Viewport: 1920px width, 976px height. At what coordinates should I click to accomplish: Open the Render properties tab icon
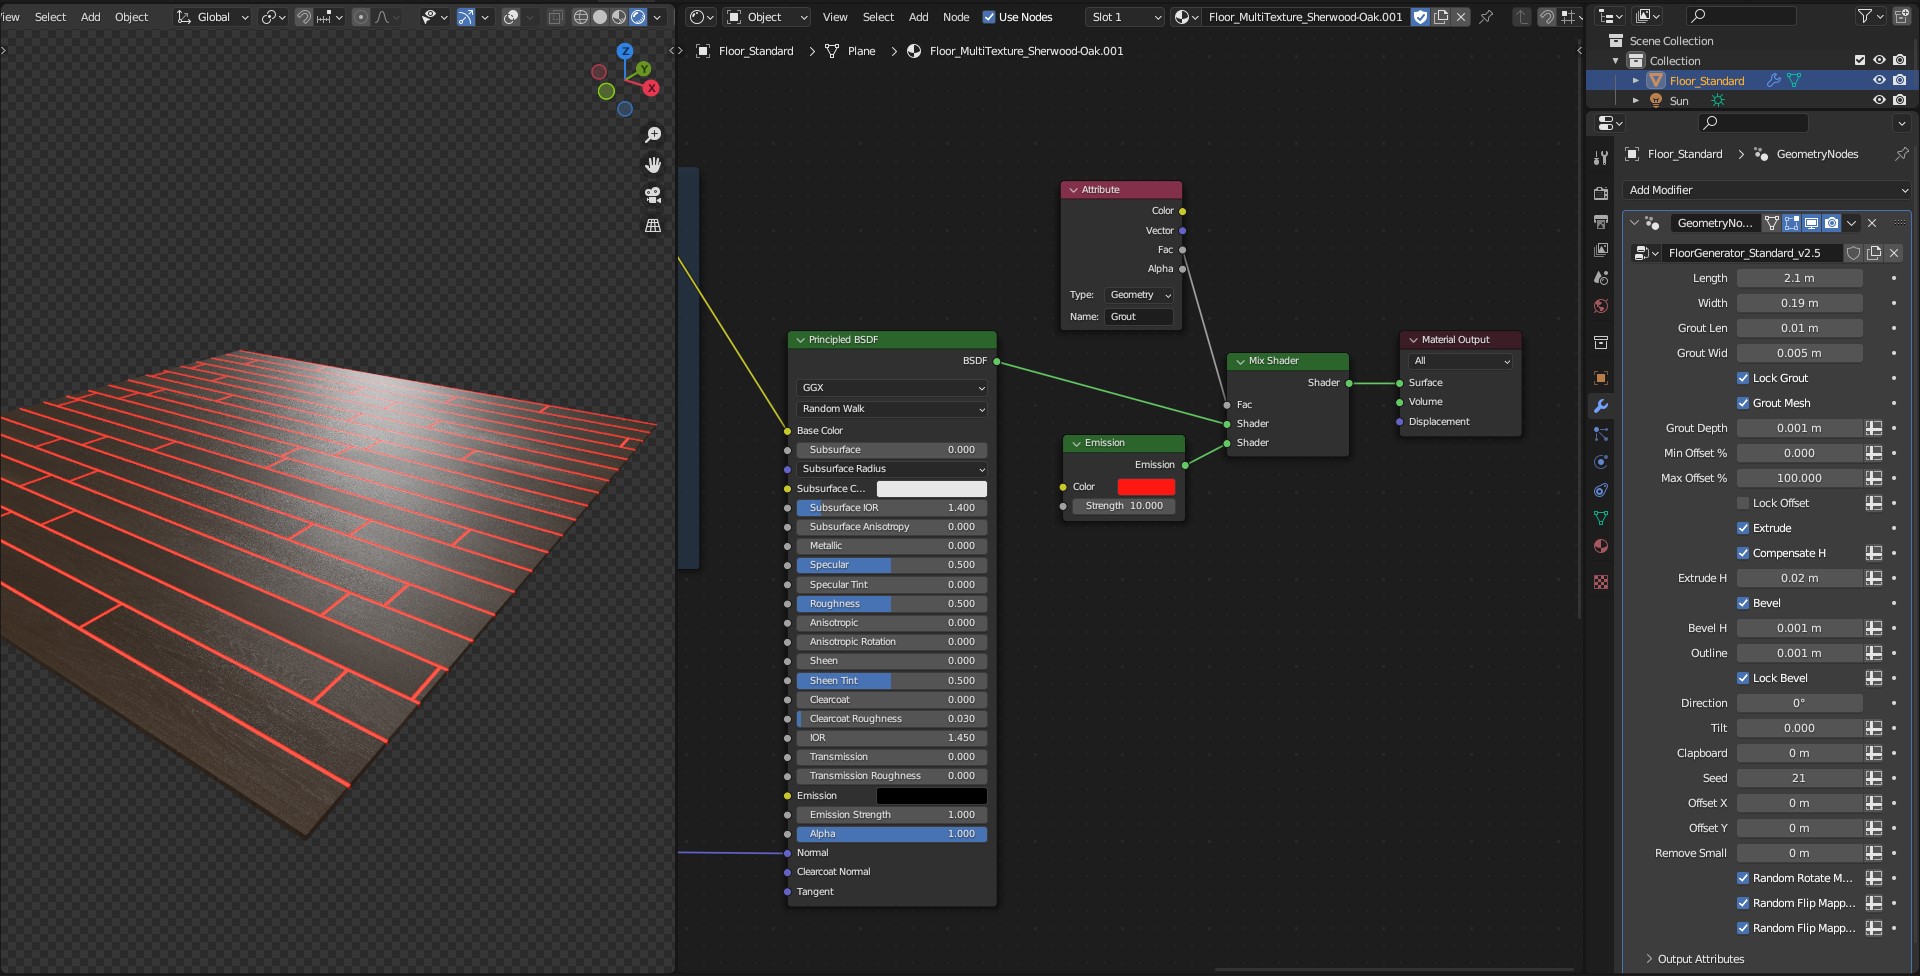pyautogui.click(x=1601, y=193)
